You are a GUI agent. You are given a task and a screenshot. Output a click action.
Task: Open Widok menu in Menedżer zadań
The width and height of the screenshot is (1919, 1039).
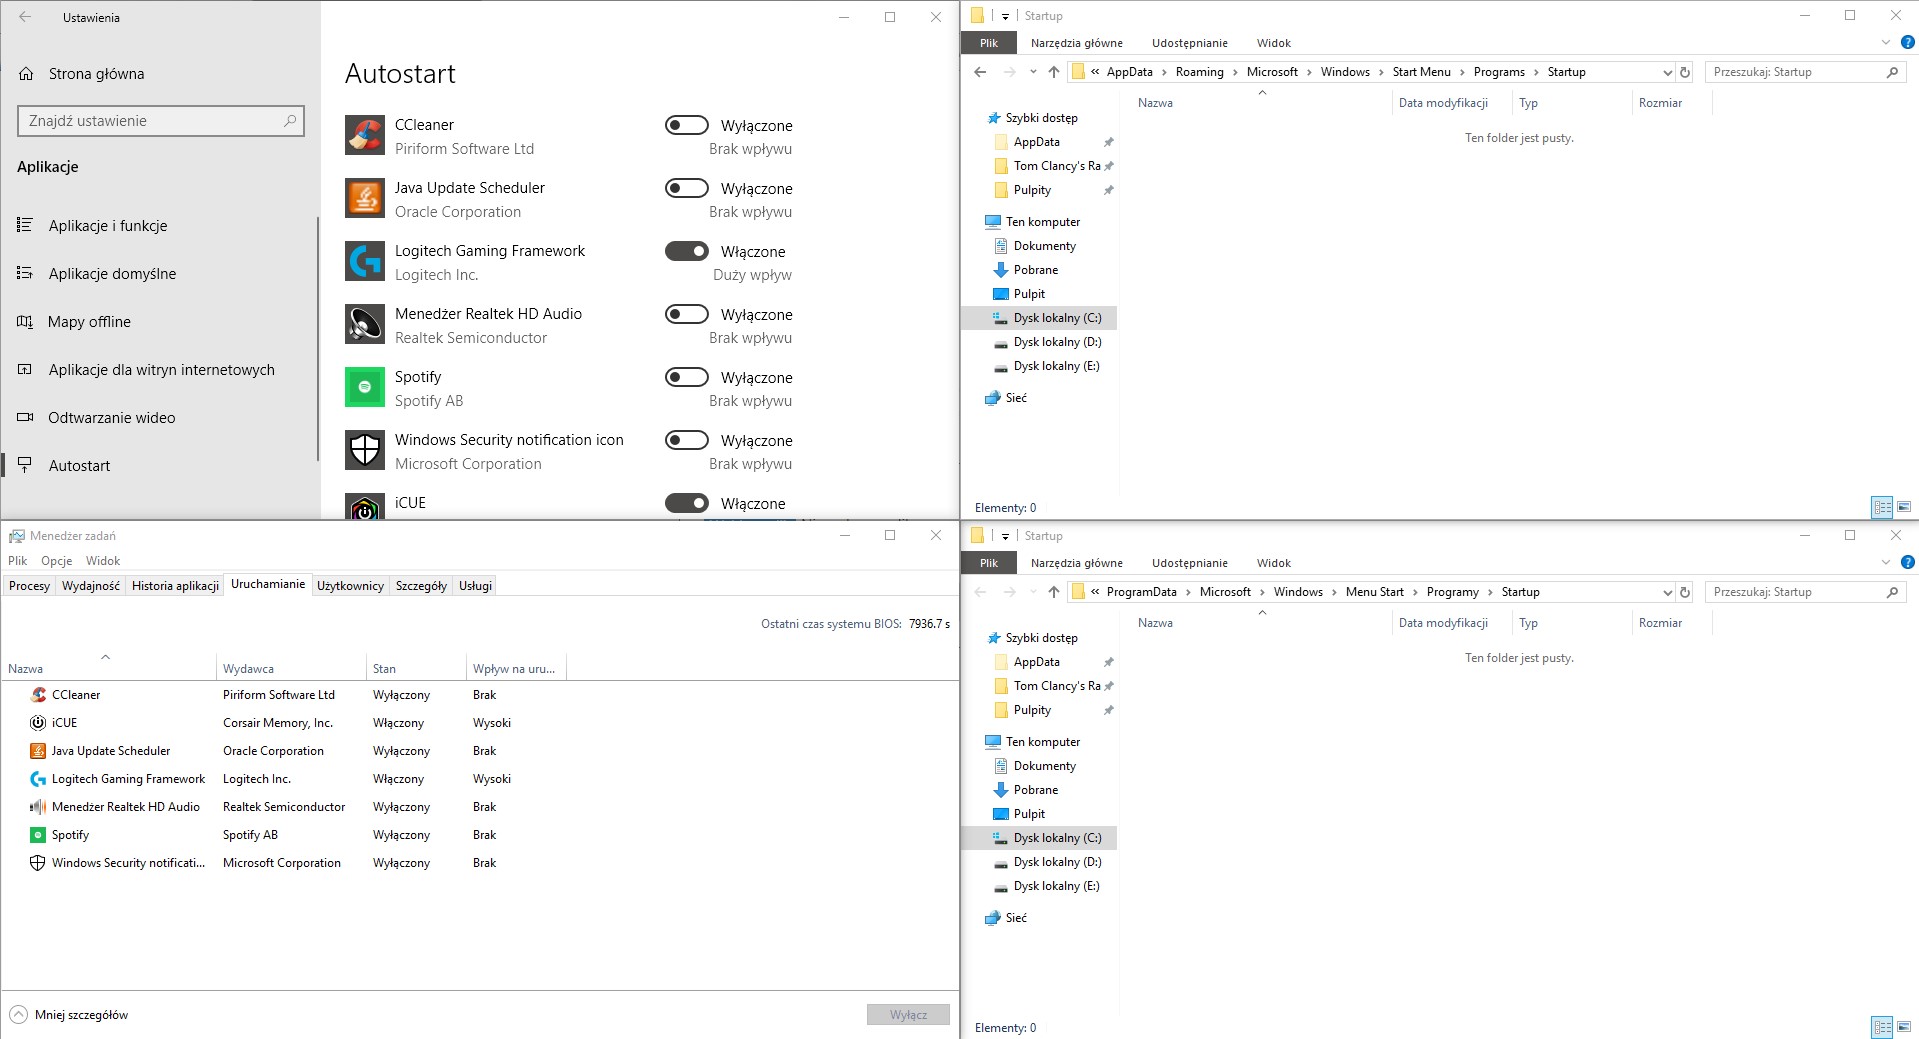coord(103,561)
